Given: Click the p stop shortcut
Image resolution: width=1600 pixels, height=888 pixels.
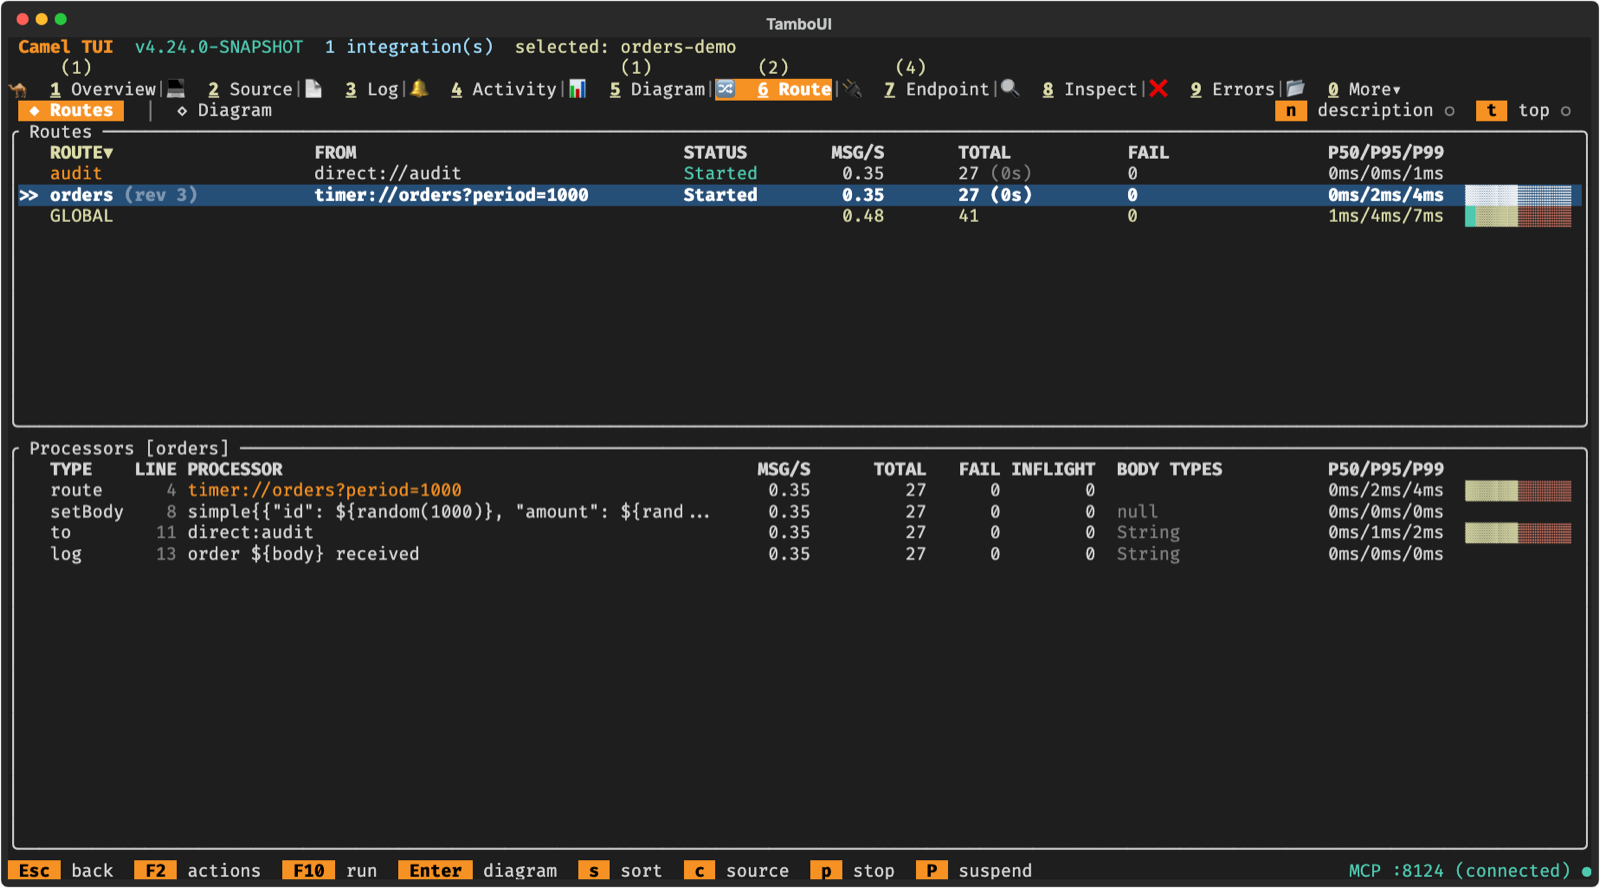Looking at the screenshot, I should coord(853,871).
